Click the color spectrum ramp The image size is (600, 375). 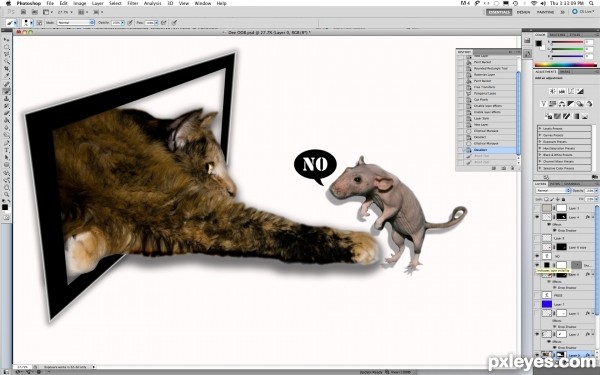[x=566, y=65]
